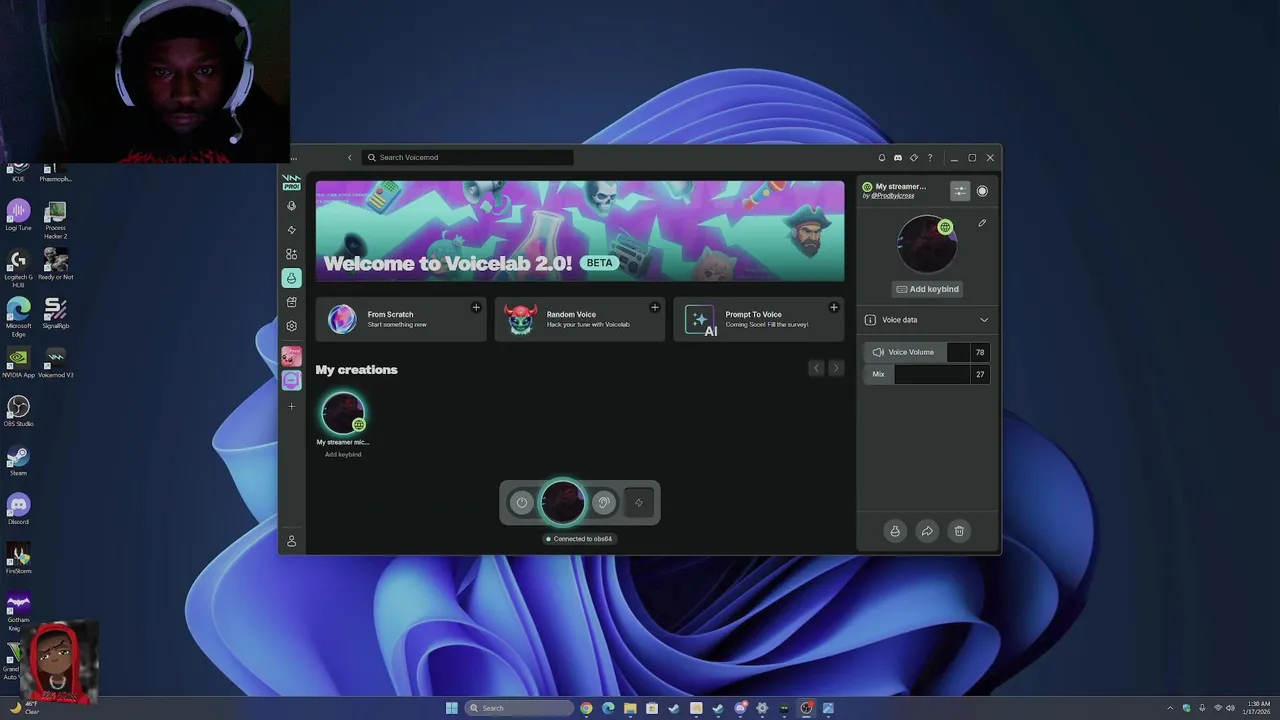Screen dimensions: 1280x720
Task: Click plus on Random Voice card
Action: pyautogui.click(x=655, y=307)
